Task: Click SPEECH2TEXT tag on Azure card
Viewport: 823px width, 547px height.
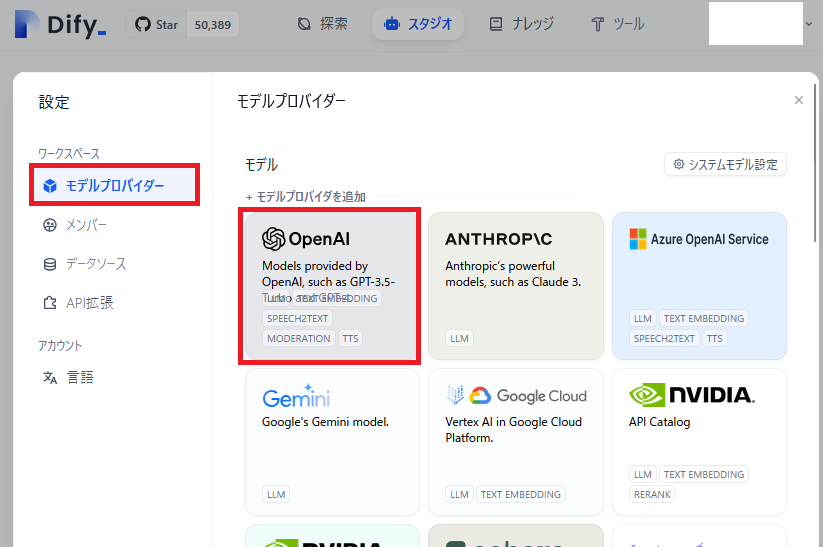Action: [x=664, y=339]
